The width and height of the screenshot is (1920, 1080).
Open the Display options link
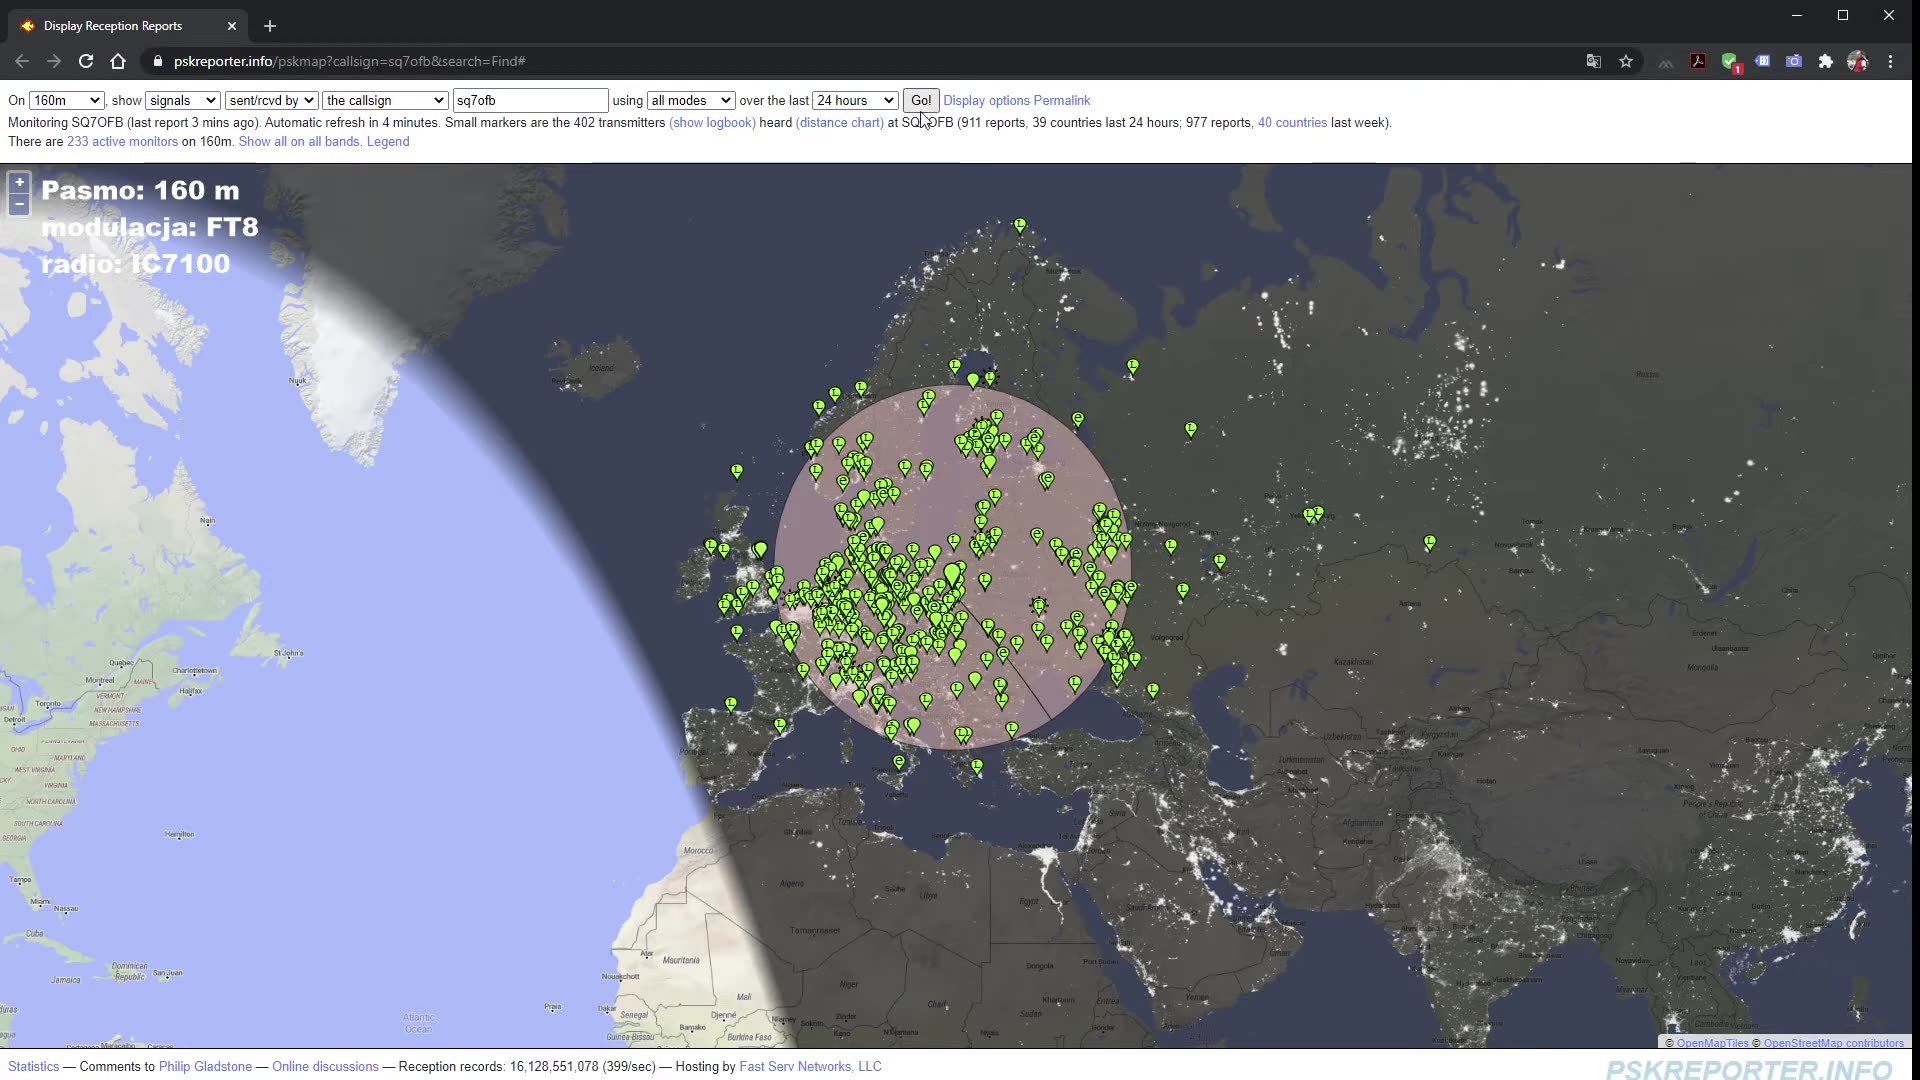(986, 100)
